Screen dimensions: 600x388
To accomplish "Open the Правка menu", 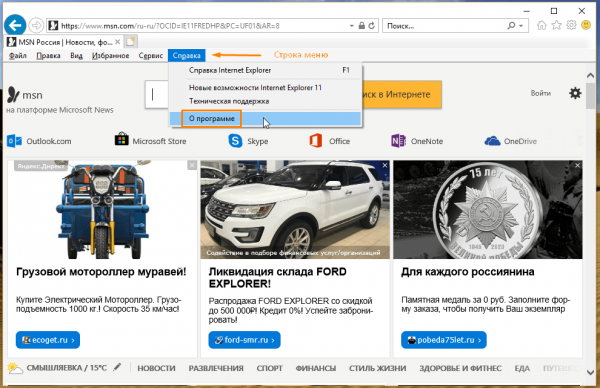I will pyautogui.click(x=48, y=55).
